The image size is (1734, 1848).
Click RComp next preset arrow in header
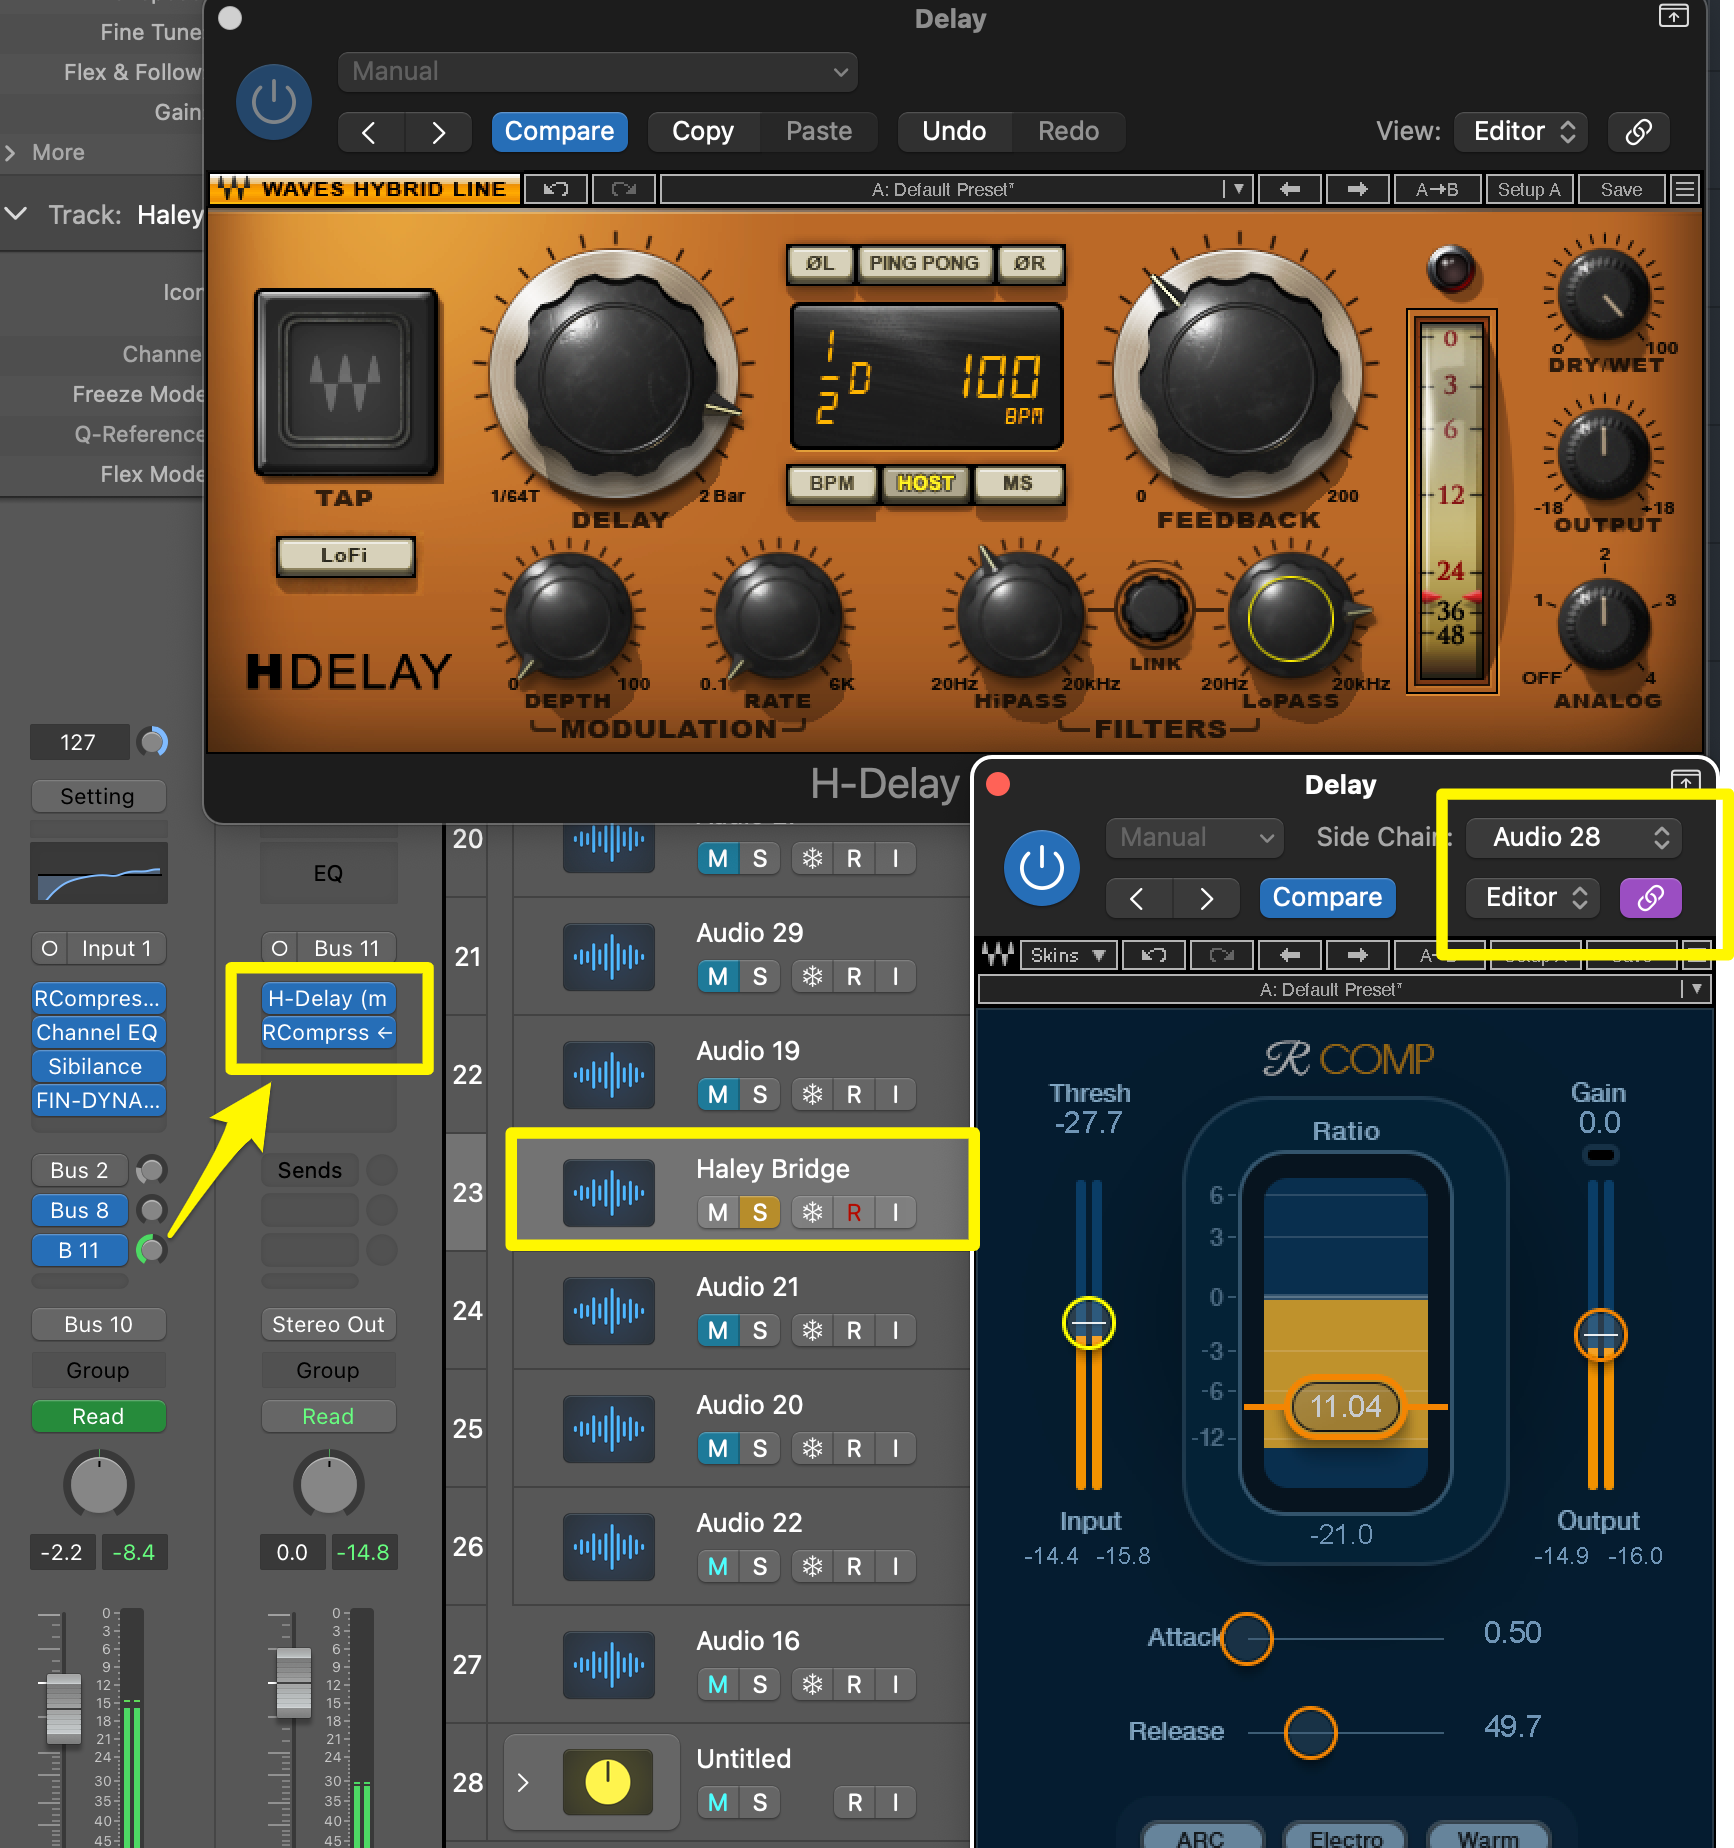[1206, 898]
